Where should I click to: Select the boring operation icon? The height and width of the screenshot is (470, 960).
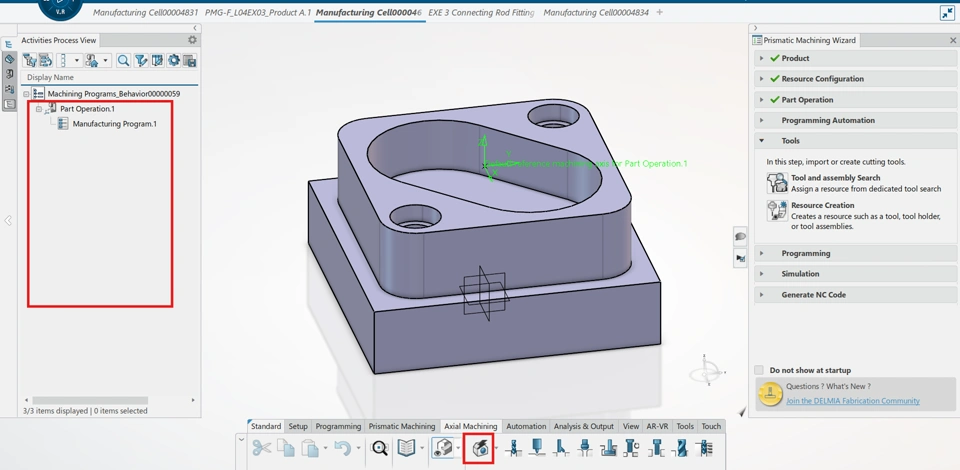coord(608,449)
